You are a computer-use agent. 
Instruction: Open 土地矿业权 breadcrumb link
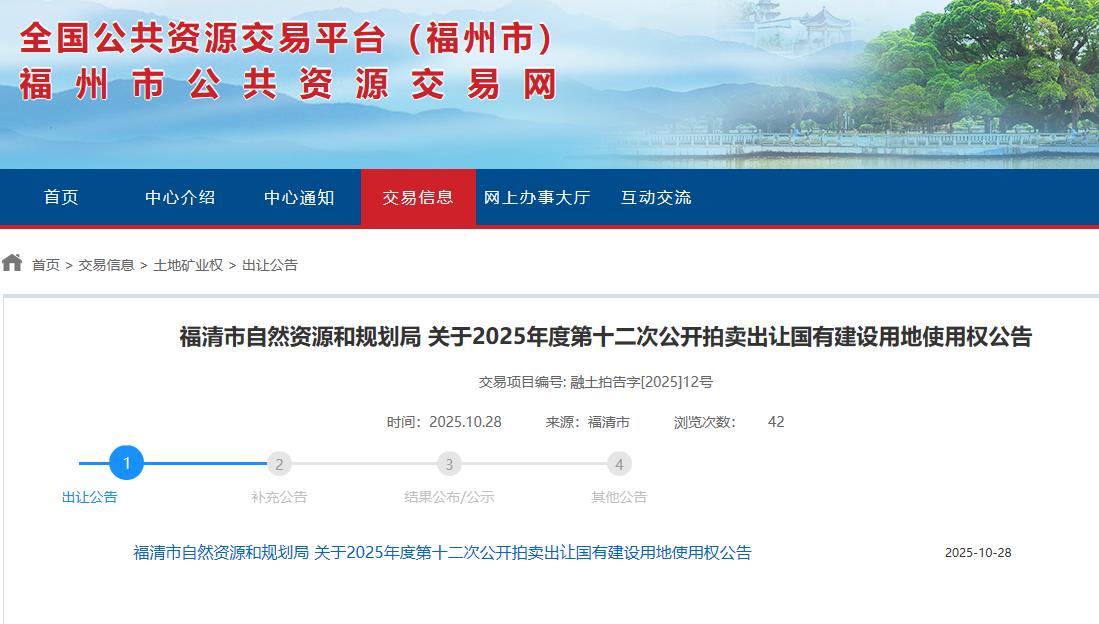[188, 265]
